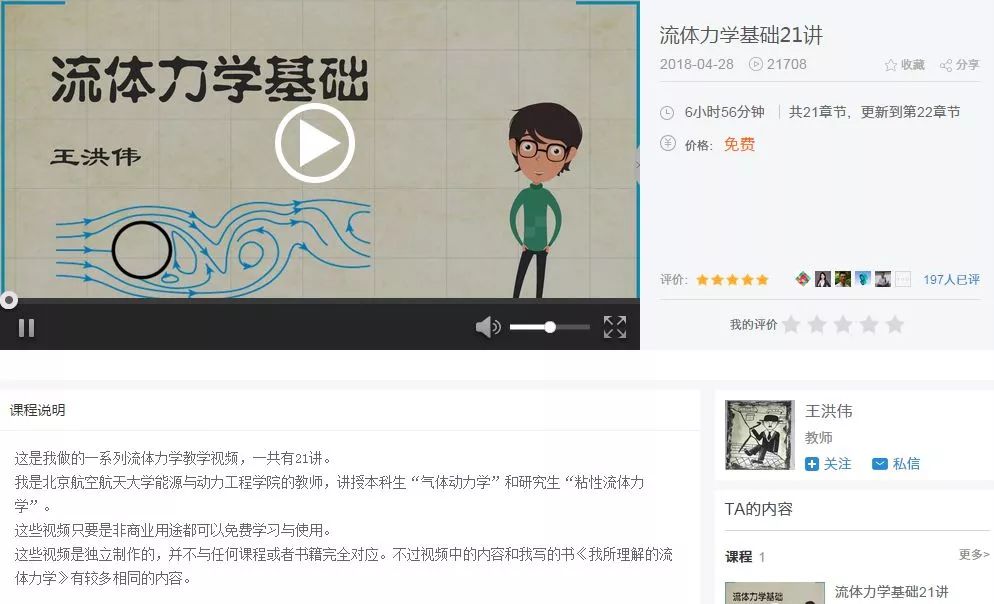Select the third star in 我的评价
The image size is (994, 604).
coord(842,324)
